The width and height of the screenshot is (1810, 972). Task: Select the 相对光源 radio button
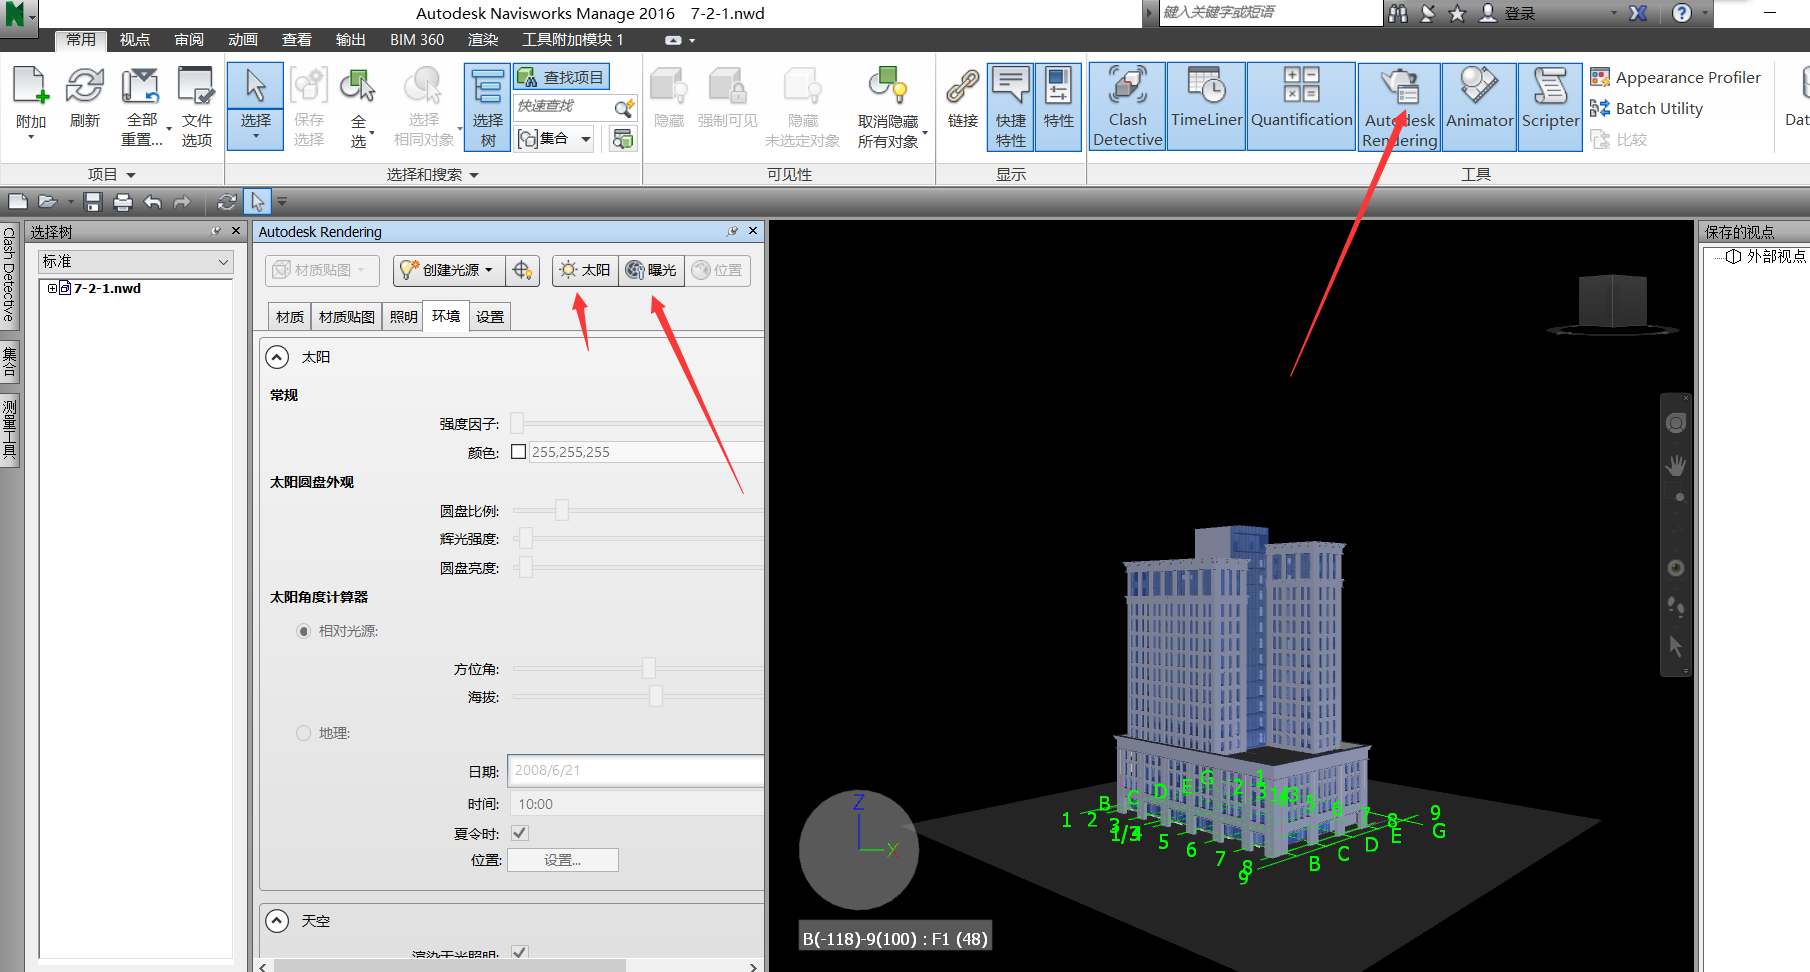point(304,631)
